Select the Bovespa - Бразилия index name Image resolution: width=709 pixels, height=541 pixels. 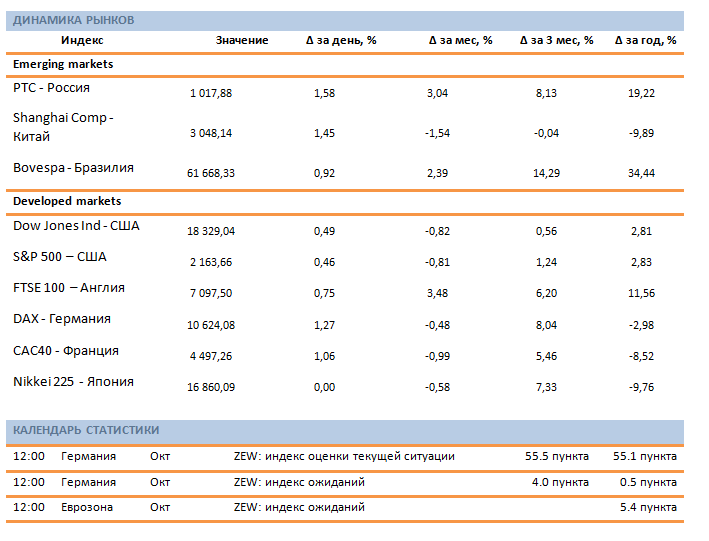[73, 168]
